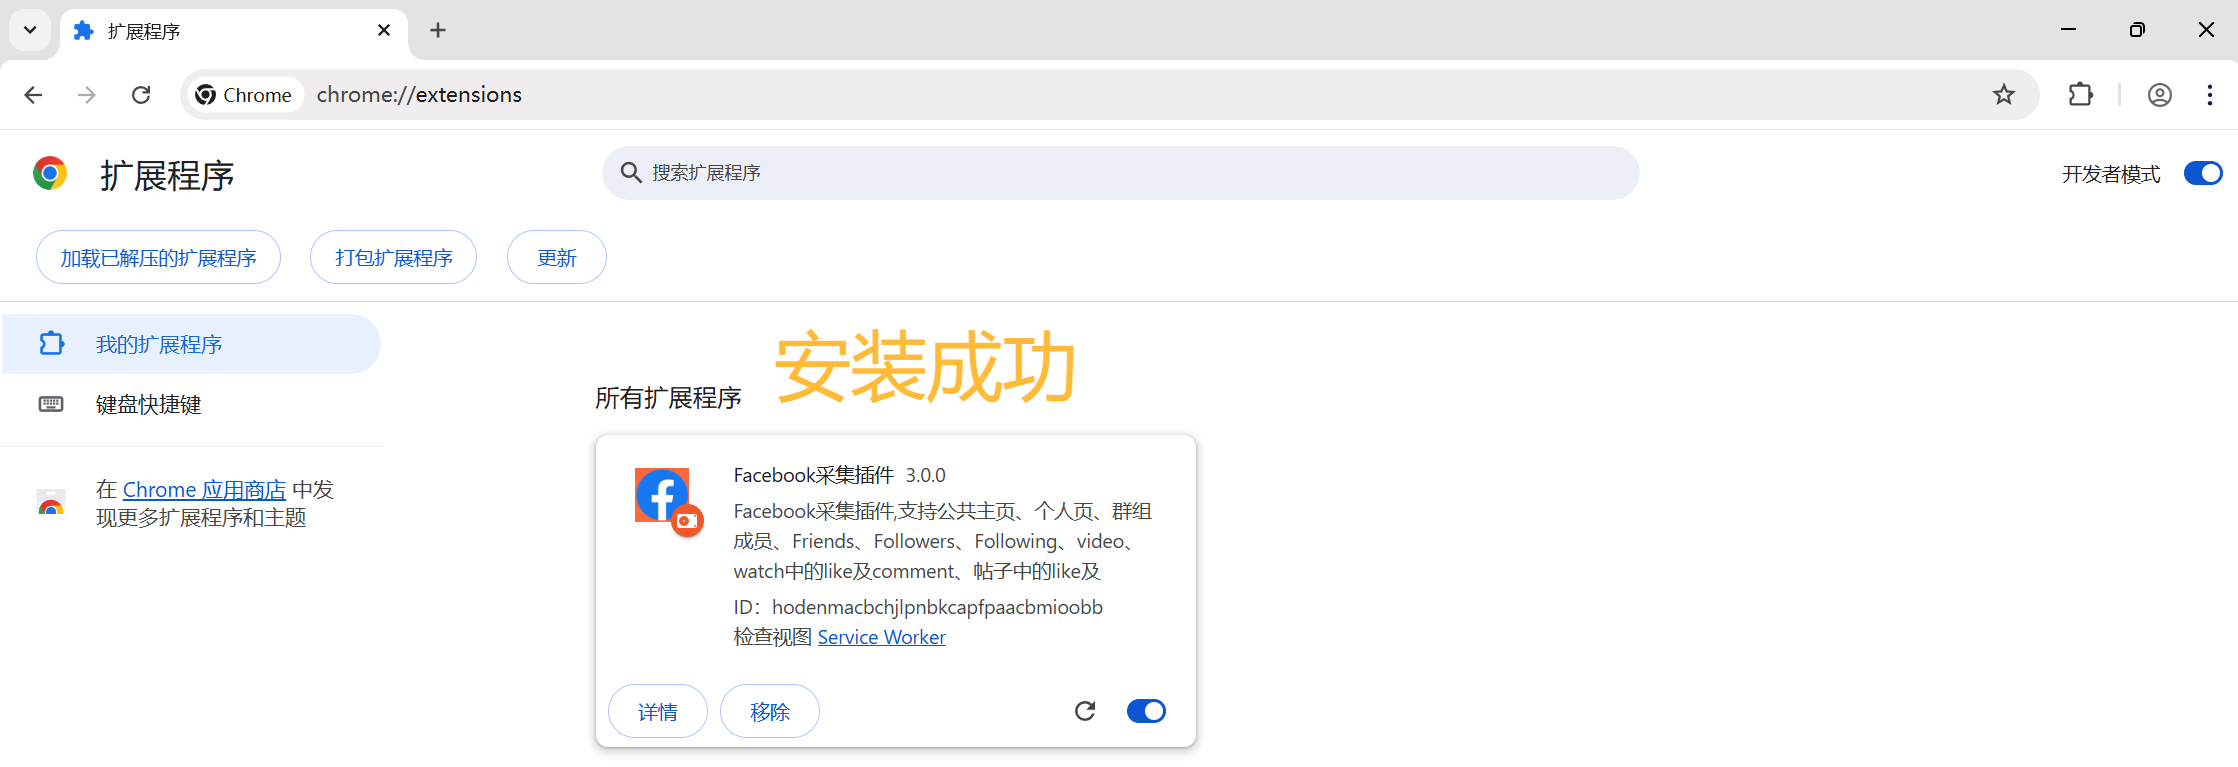Open Chrome three-dot menu
This screenshot has height=767, width=2238.
(2209, 95)
